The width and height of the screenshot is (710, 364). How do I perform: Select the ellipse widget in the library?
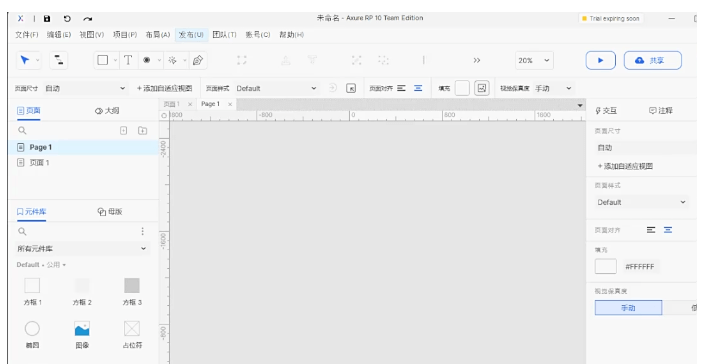pyautogui.click(x=32, y=335)
